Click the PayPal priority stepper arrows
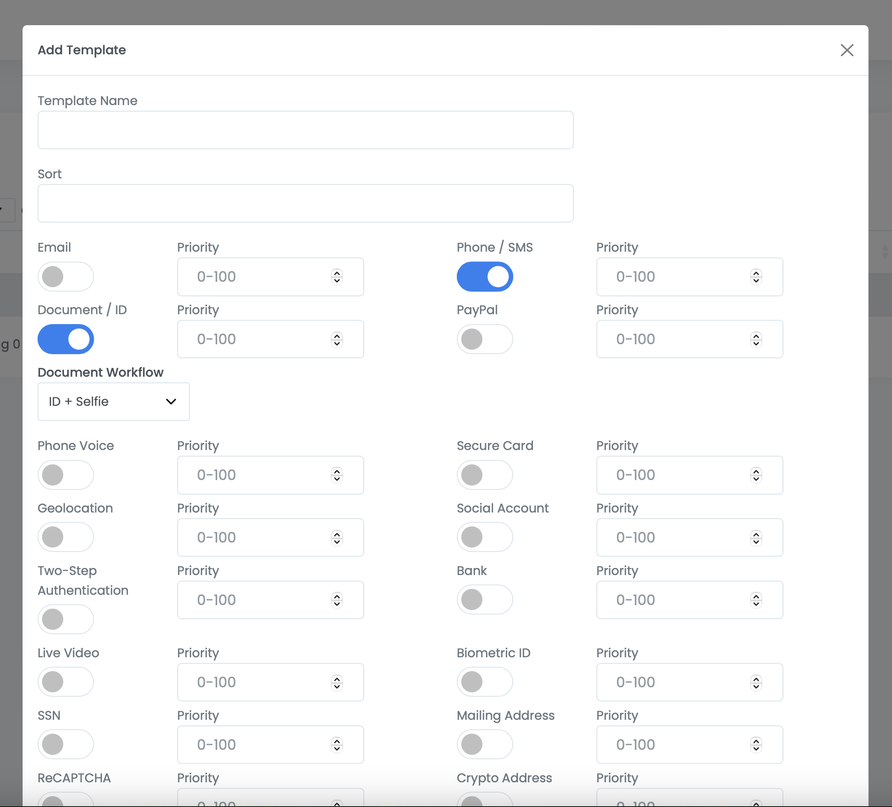 click(x=756, y=339)
